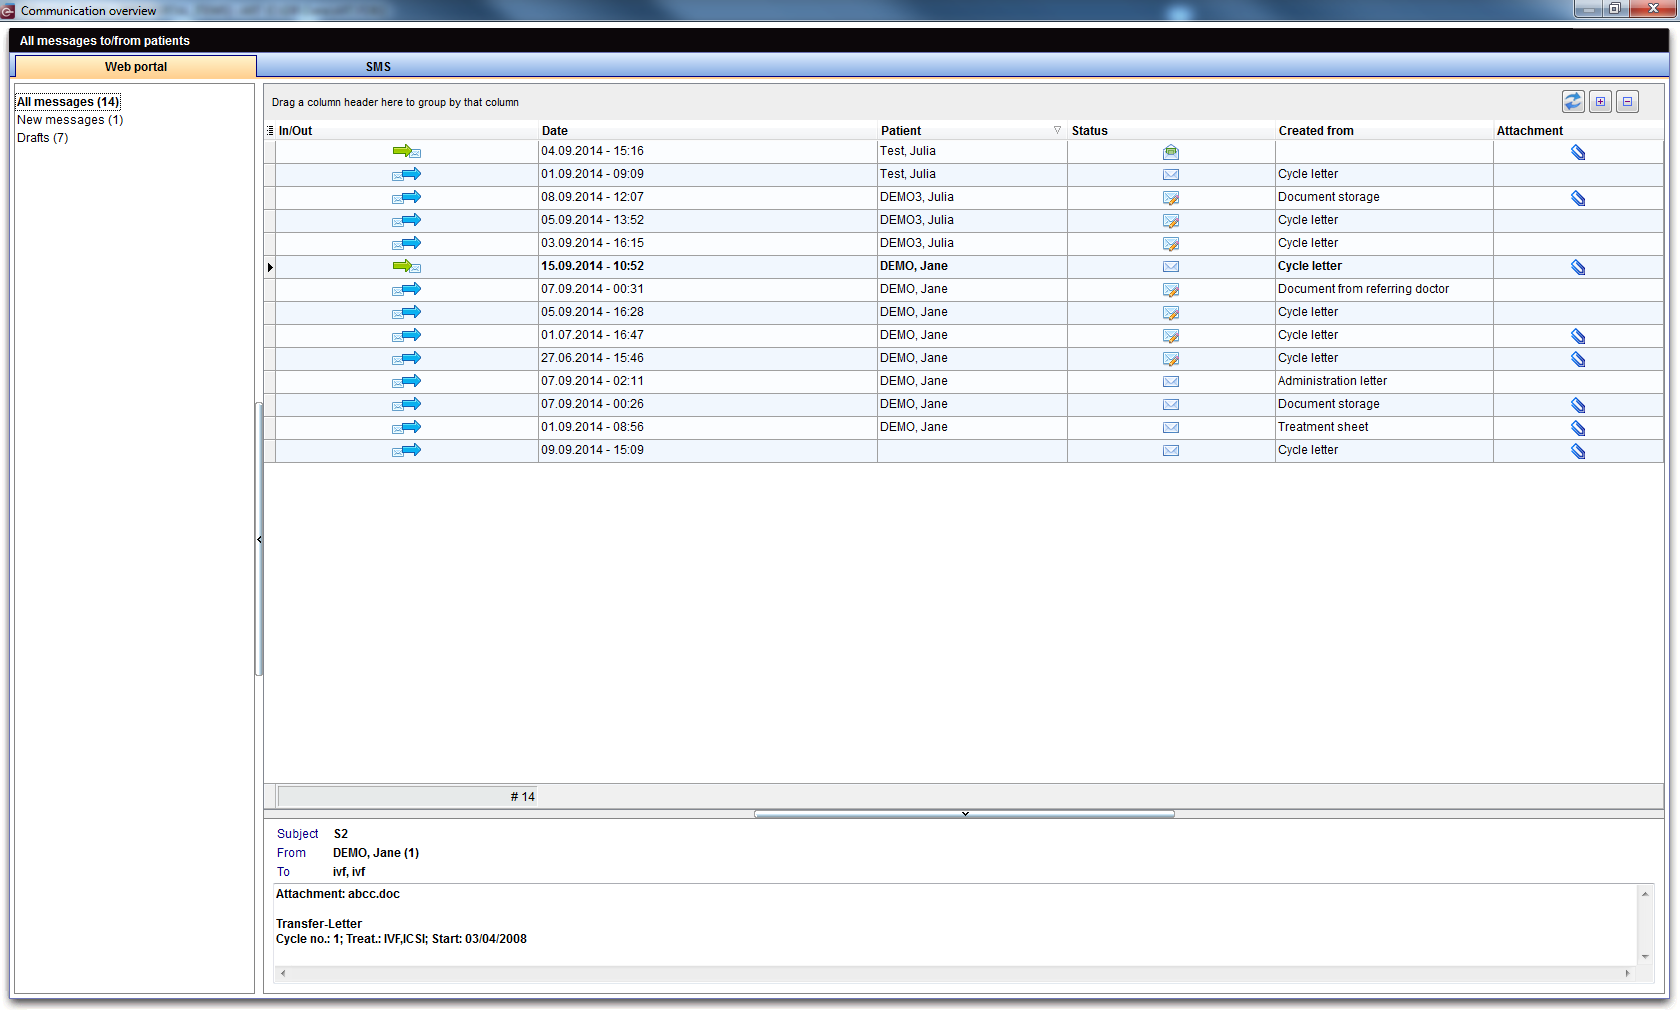This screenshot has height=1010, width=1680.
Task: Collapse the left folder panel splitter arrow
Action: [x=259, y=539]
